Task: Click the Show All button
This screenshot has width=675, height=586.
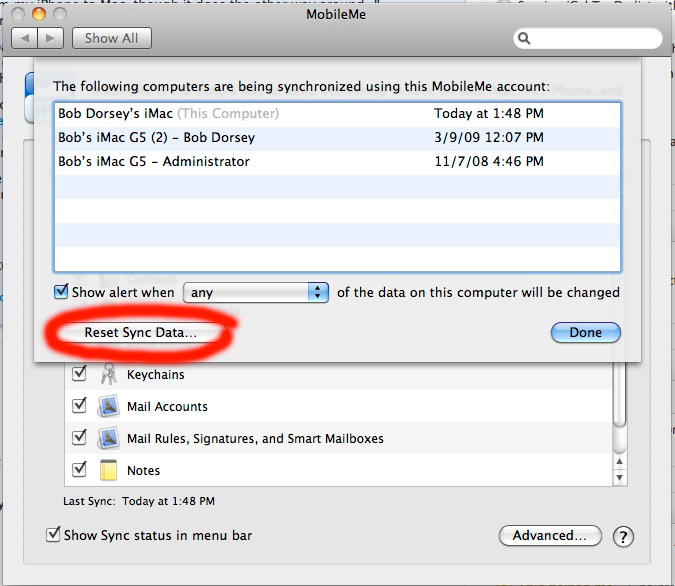Action: [111, 38]
